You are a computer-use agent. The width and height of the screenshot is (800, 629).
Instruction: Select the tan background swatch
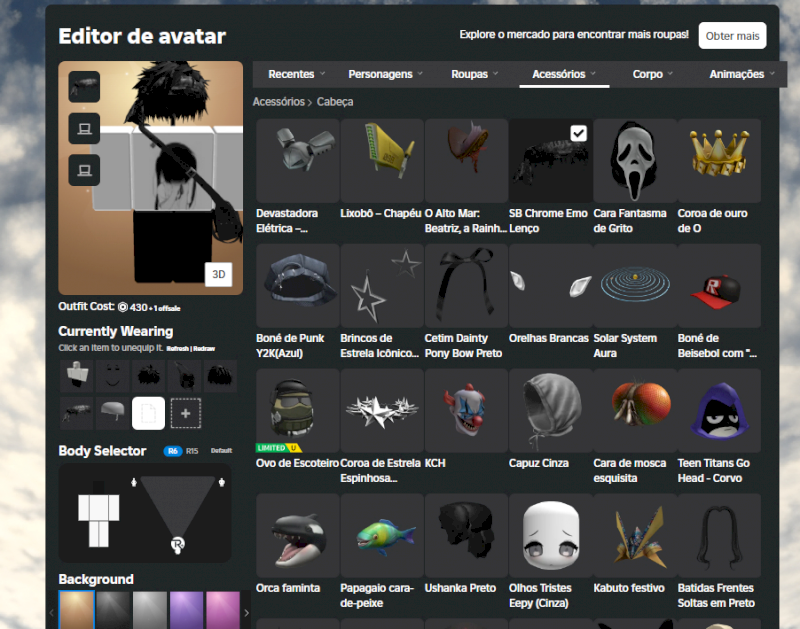tap(77, 610)
